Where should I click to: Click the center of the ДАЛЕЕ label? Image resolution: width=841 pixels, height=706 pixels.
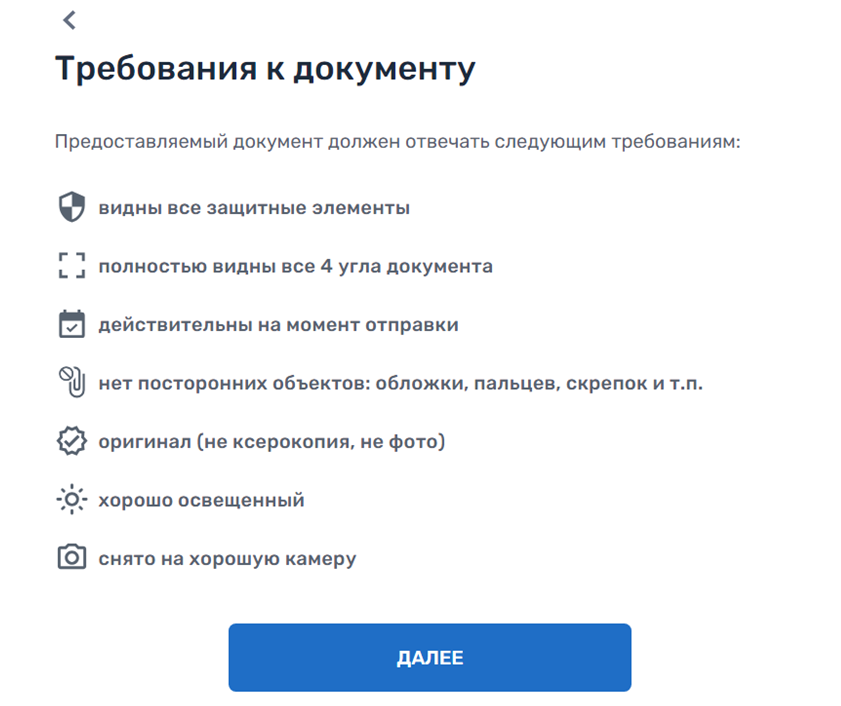pyautogui.click(x=431, y=657)
